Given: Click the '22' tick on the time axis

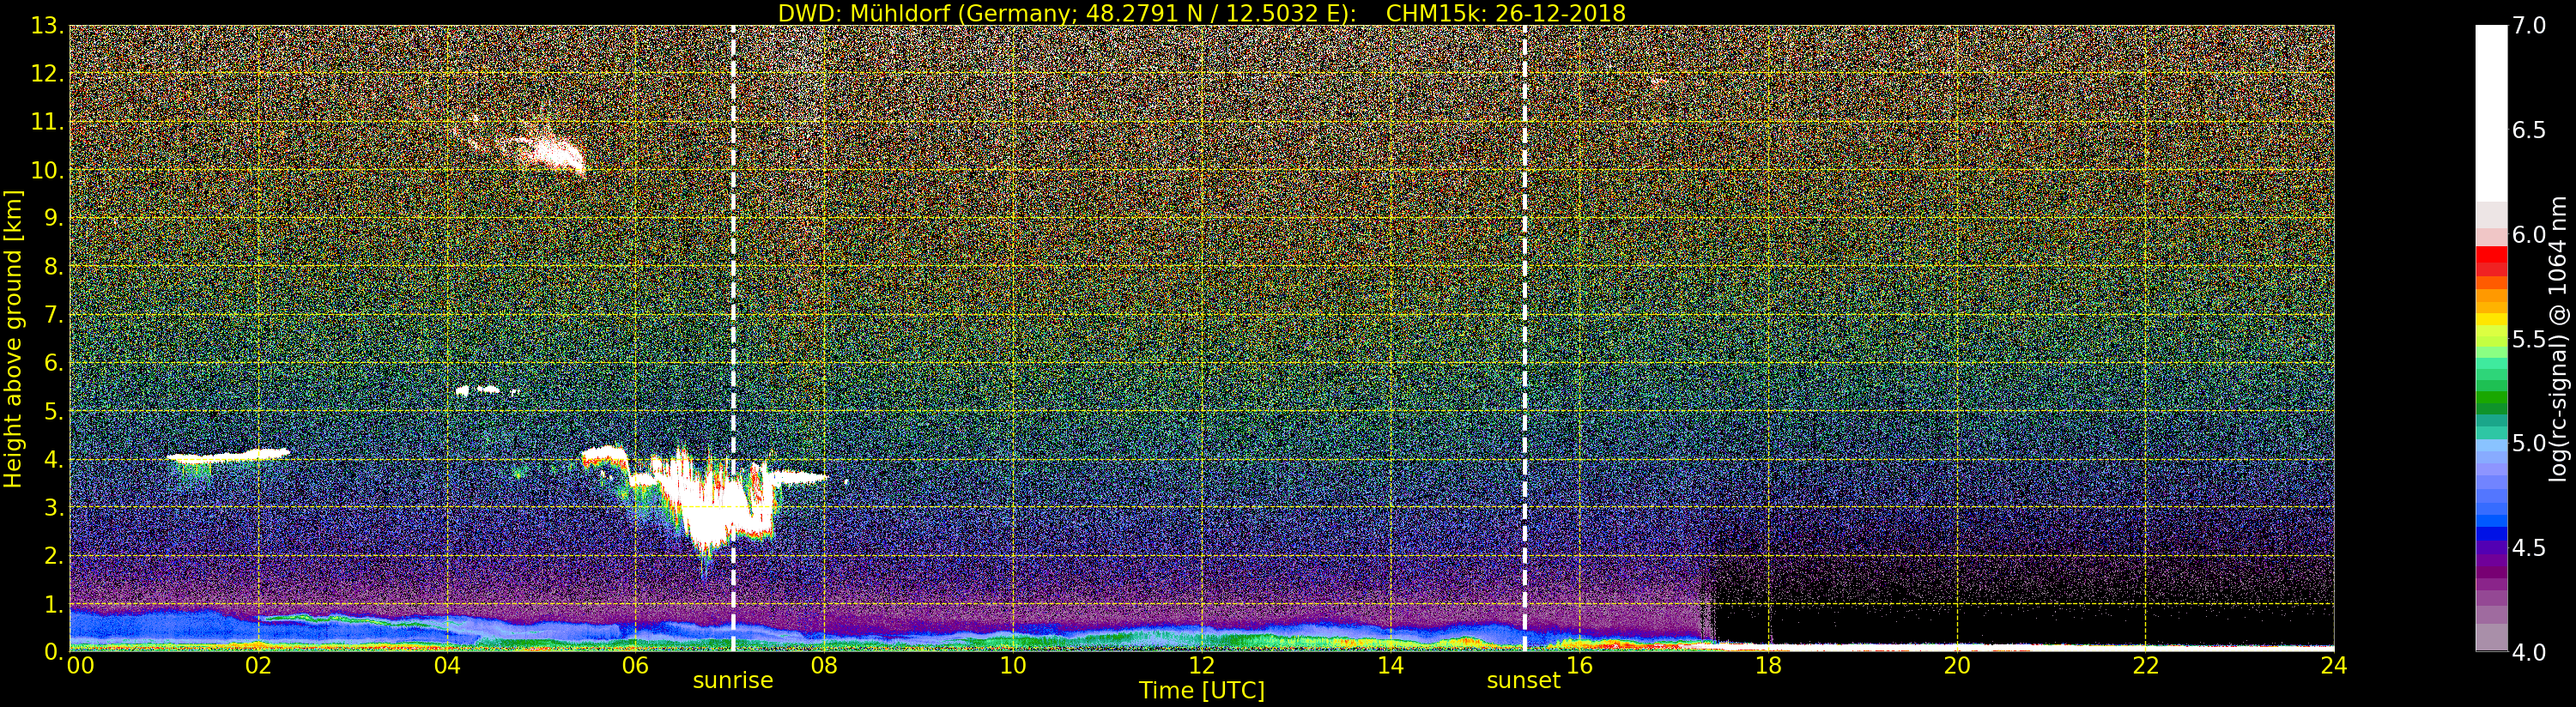Looking at the screenshot, I should [x=2146, y=665].
